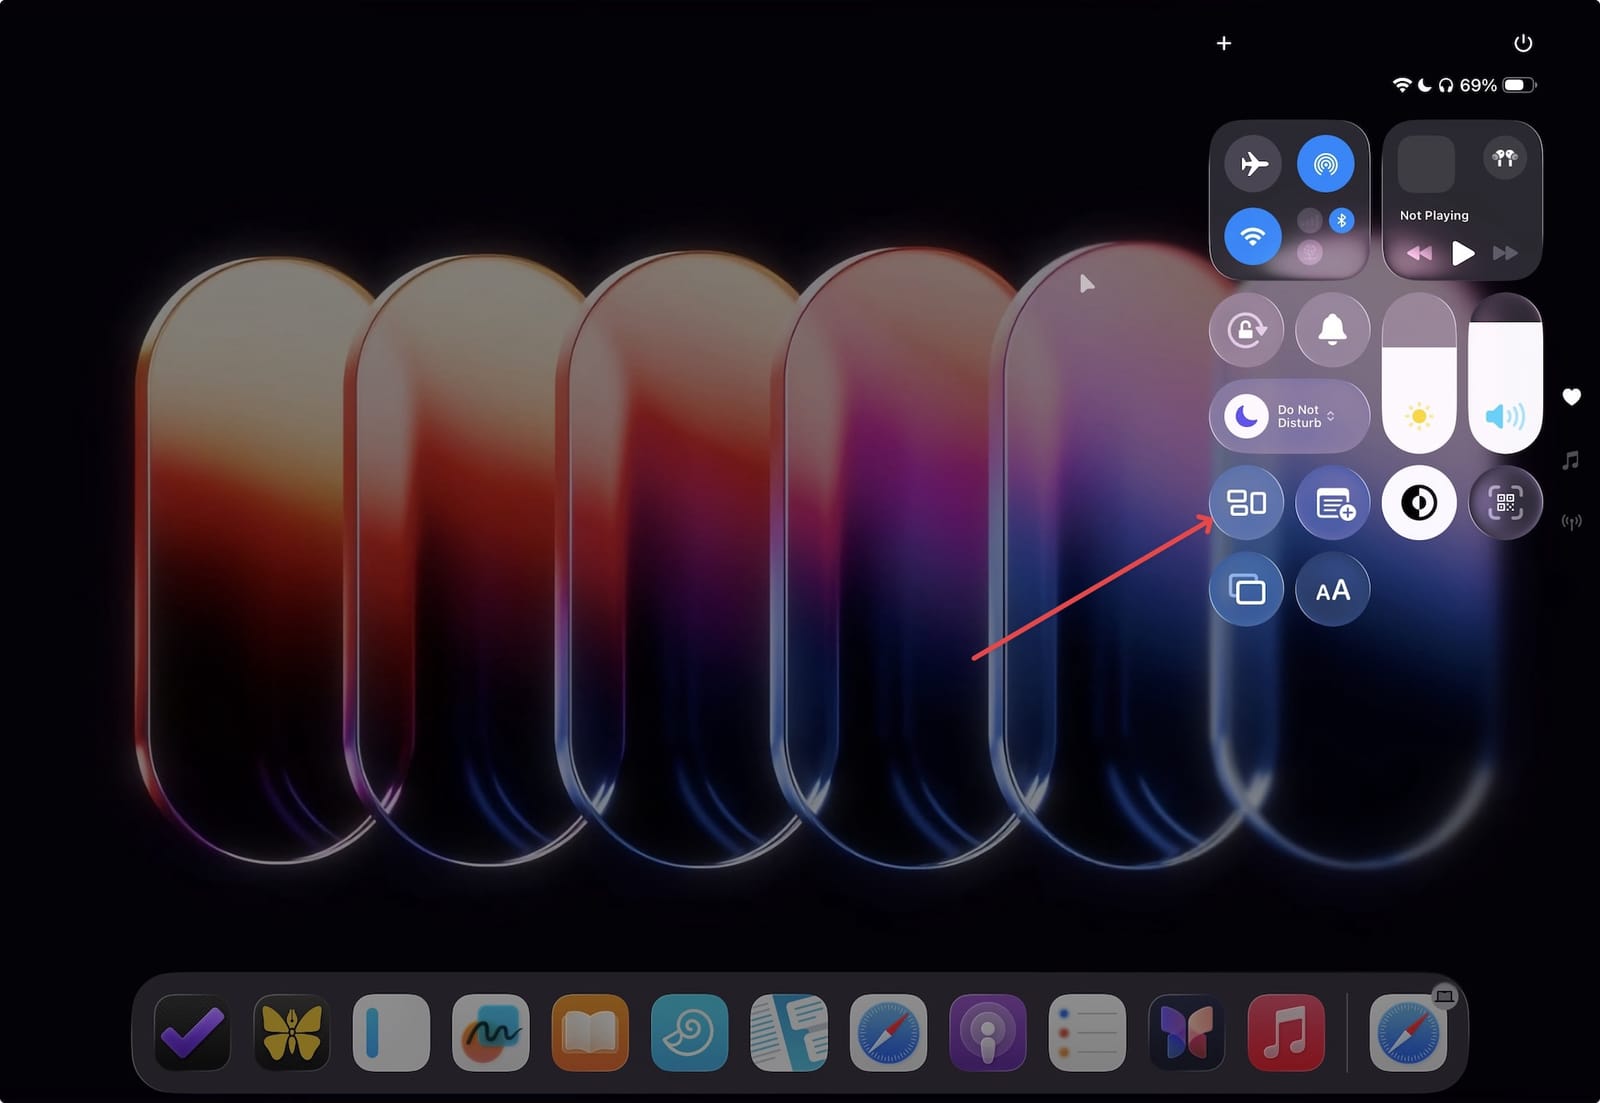Tap the plus button to add controls
1600x1103 pixels.
coord(1224,43)
